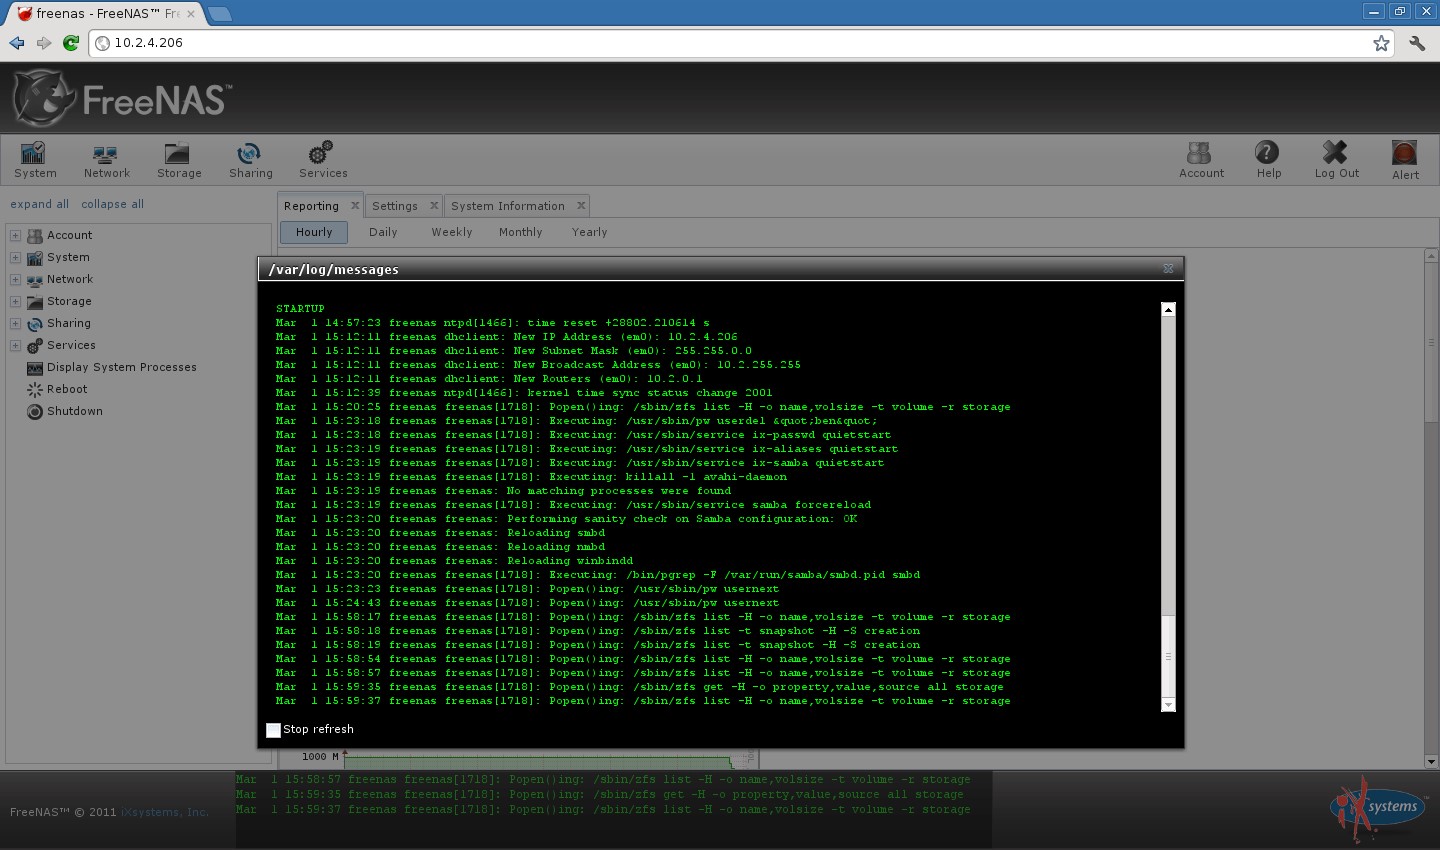The image size is (1440, 850).
Task: Select Shutdown in the sidebar
Action: pos(73,411)
